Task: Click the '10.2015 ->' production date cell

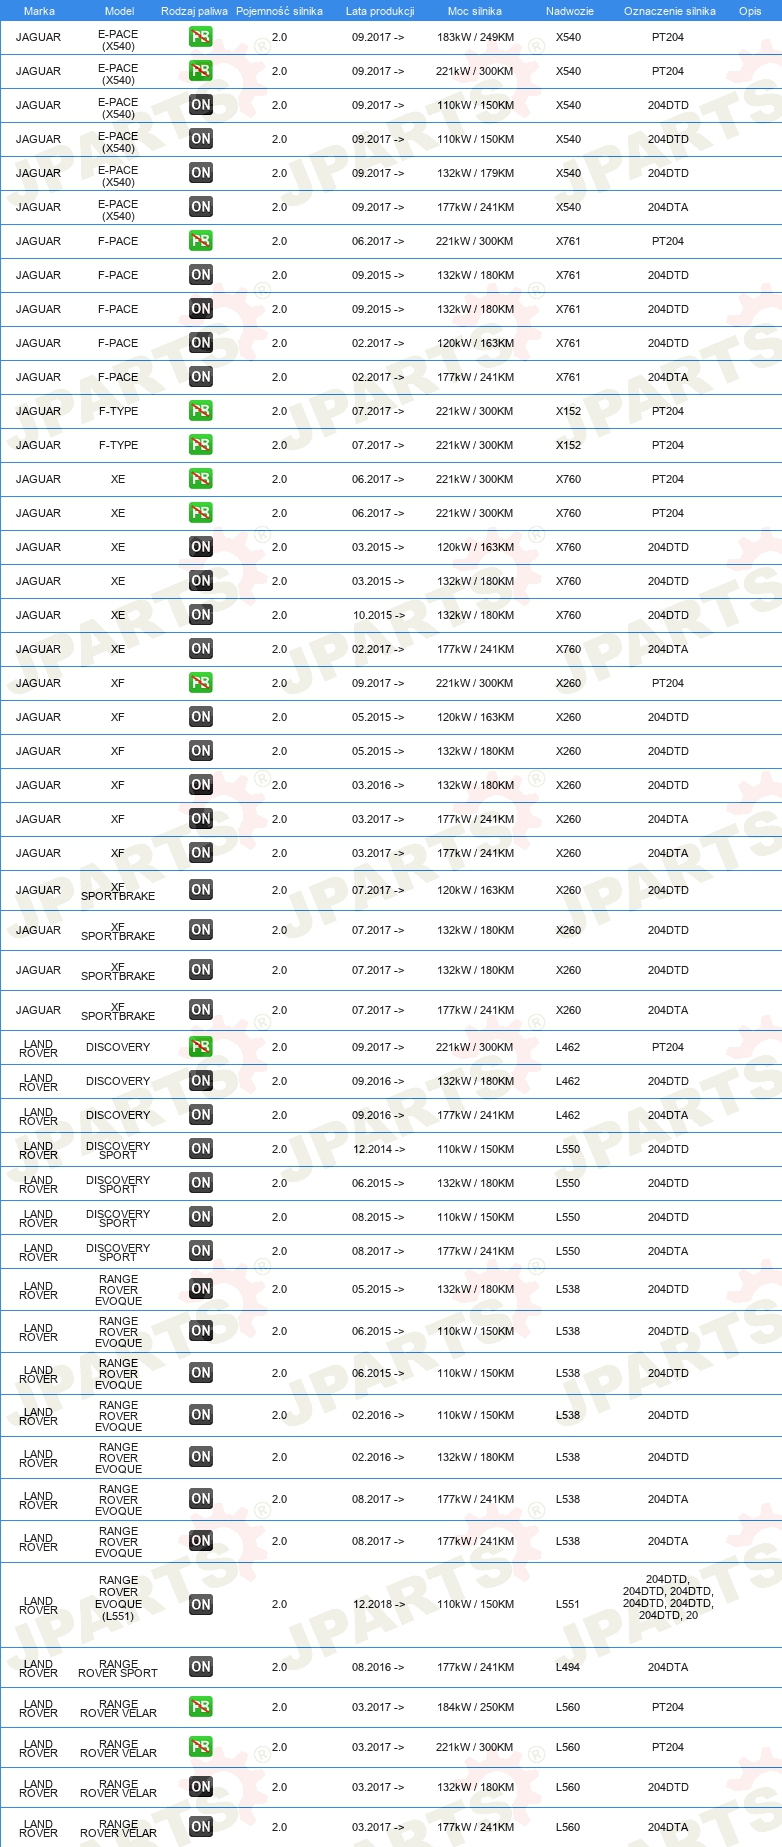Action: [x=378, y=615]
